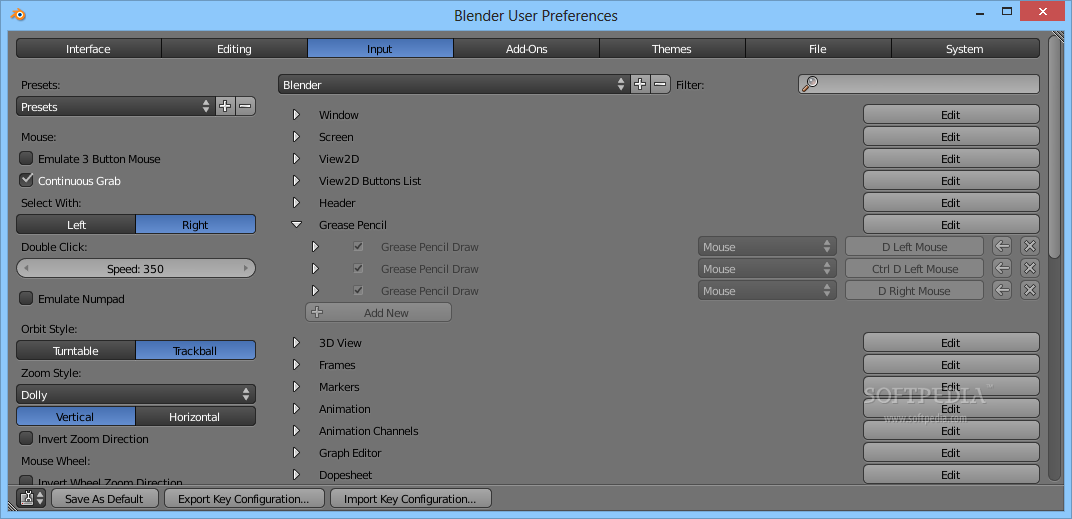Image resolution: width=1072 pixels, height=519 pixels.
Task: Uncheck Grease Pencil Draw item with Ctrl D Left Mouse
Action: tap(358, 269)
